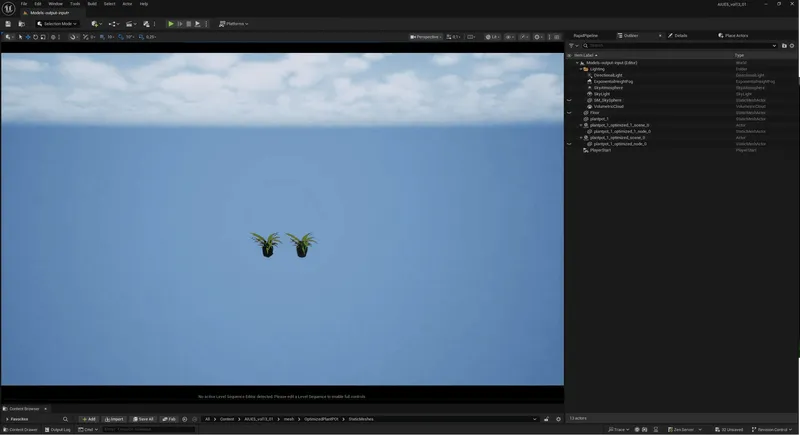800x435 pixels.
Task: Click the Unreal Engine logo icon
Action: [x=9, y=7]
